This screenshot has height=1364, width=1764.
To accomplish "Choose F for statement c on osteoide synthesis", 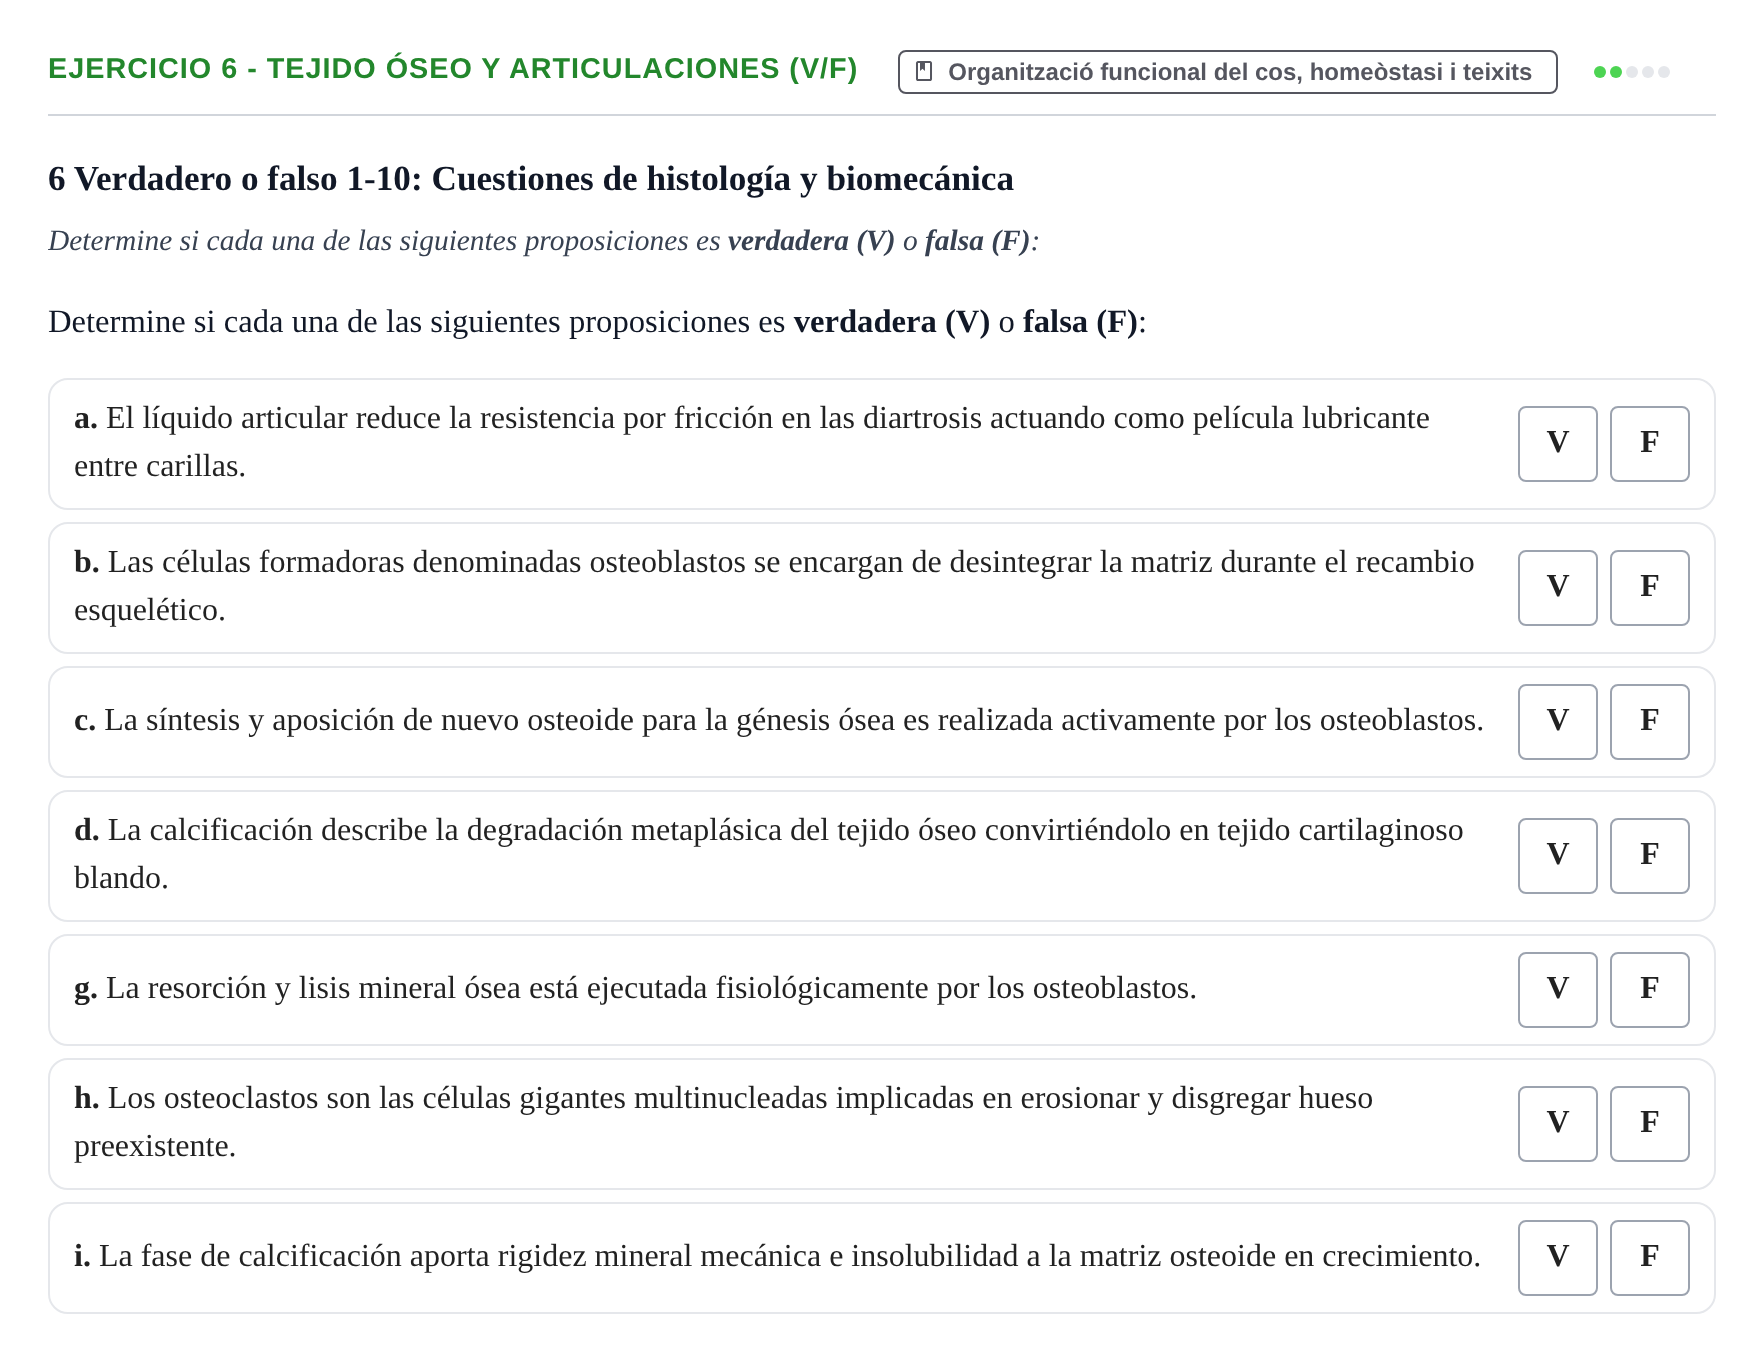I will pos(1649,721).
